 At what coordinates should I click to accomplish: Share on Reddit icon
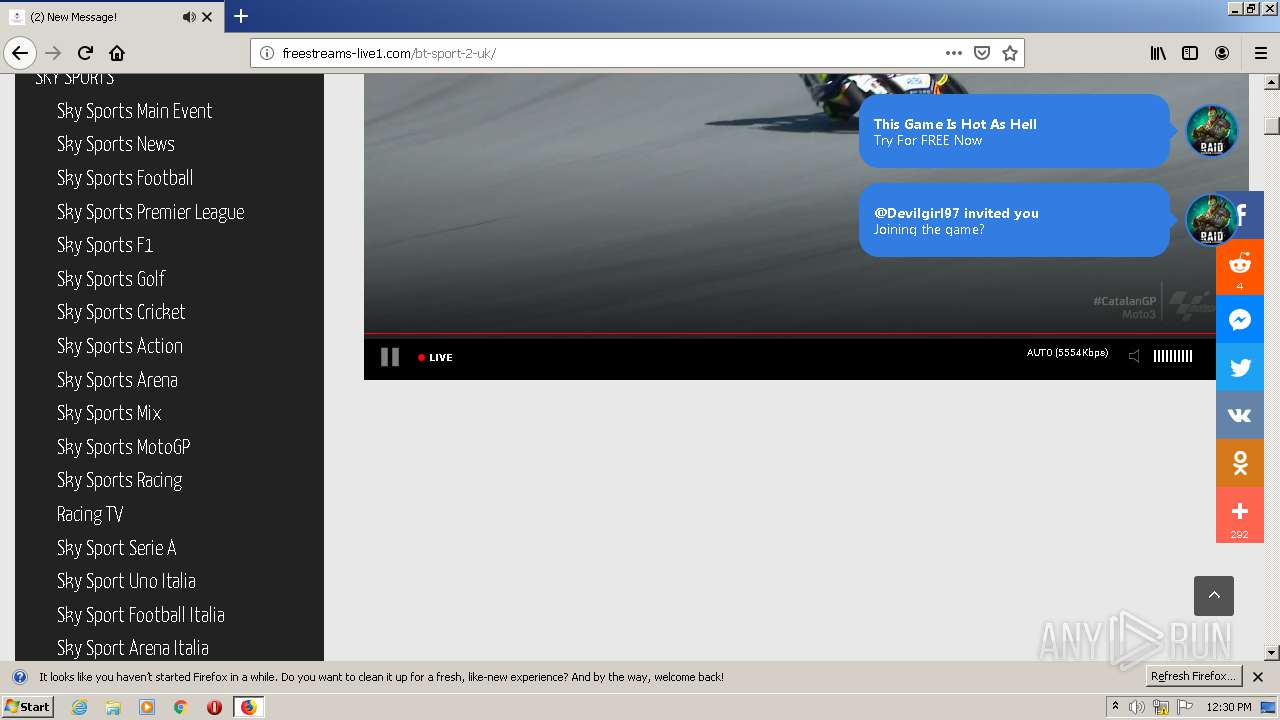[x=1240, y=267]
